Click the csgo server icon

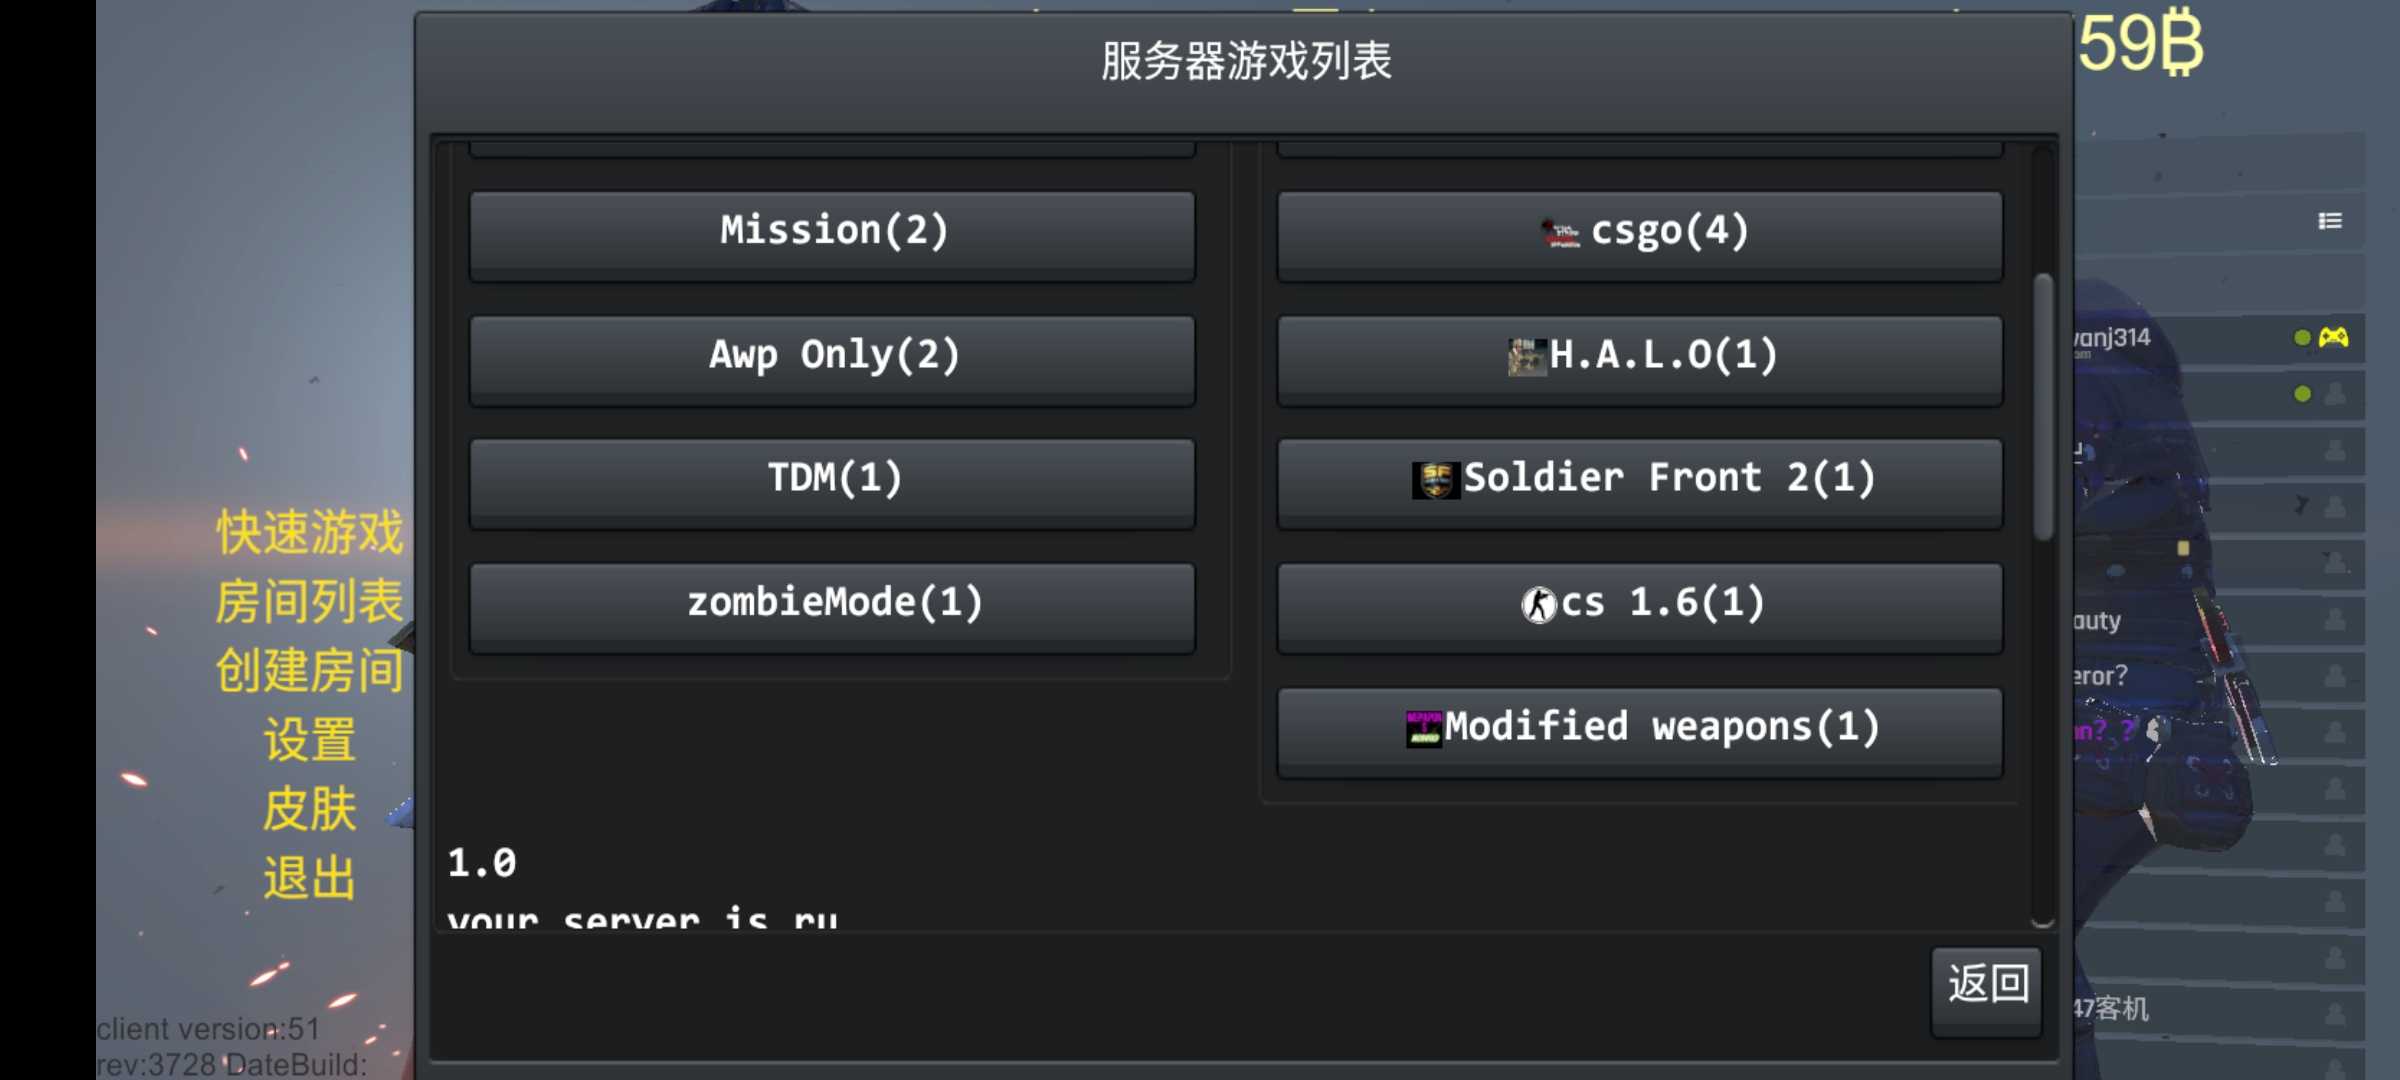[1559, 234]
